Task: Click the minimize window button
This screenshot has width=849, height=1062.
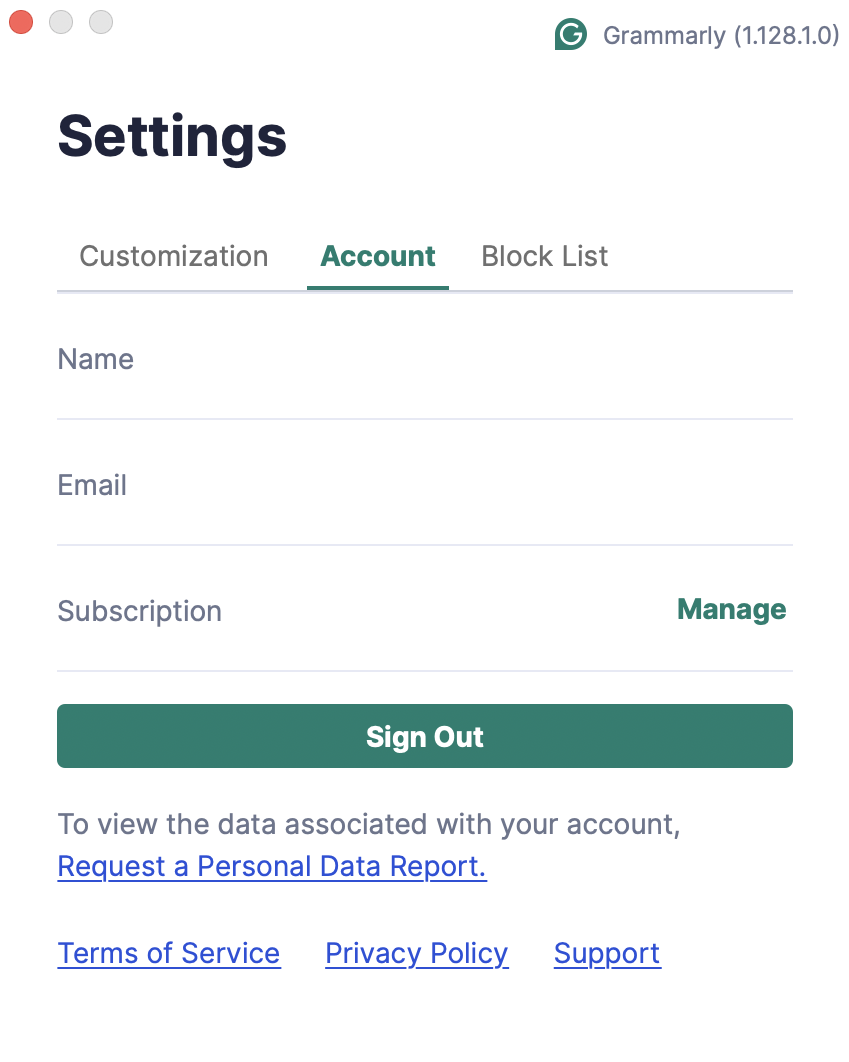Action: point(61,21)
